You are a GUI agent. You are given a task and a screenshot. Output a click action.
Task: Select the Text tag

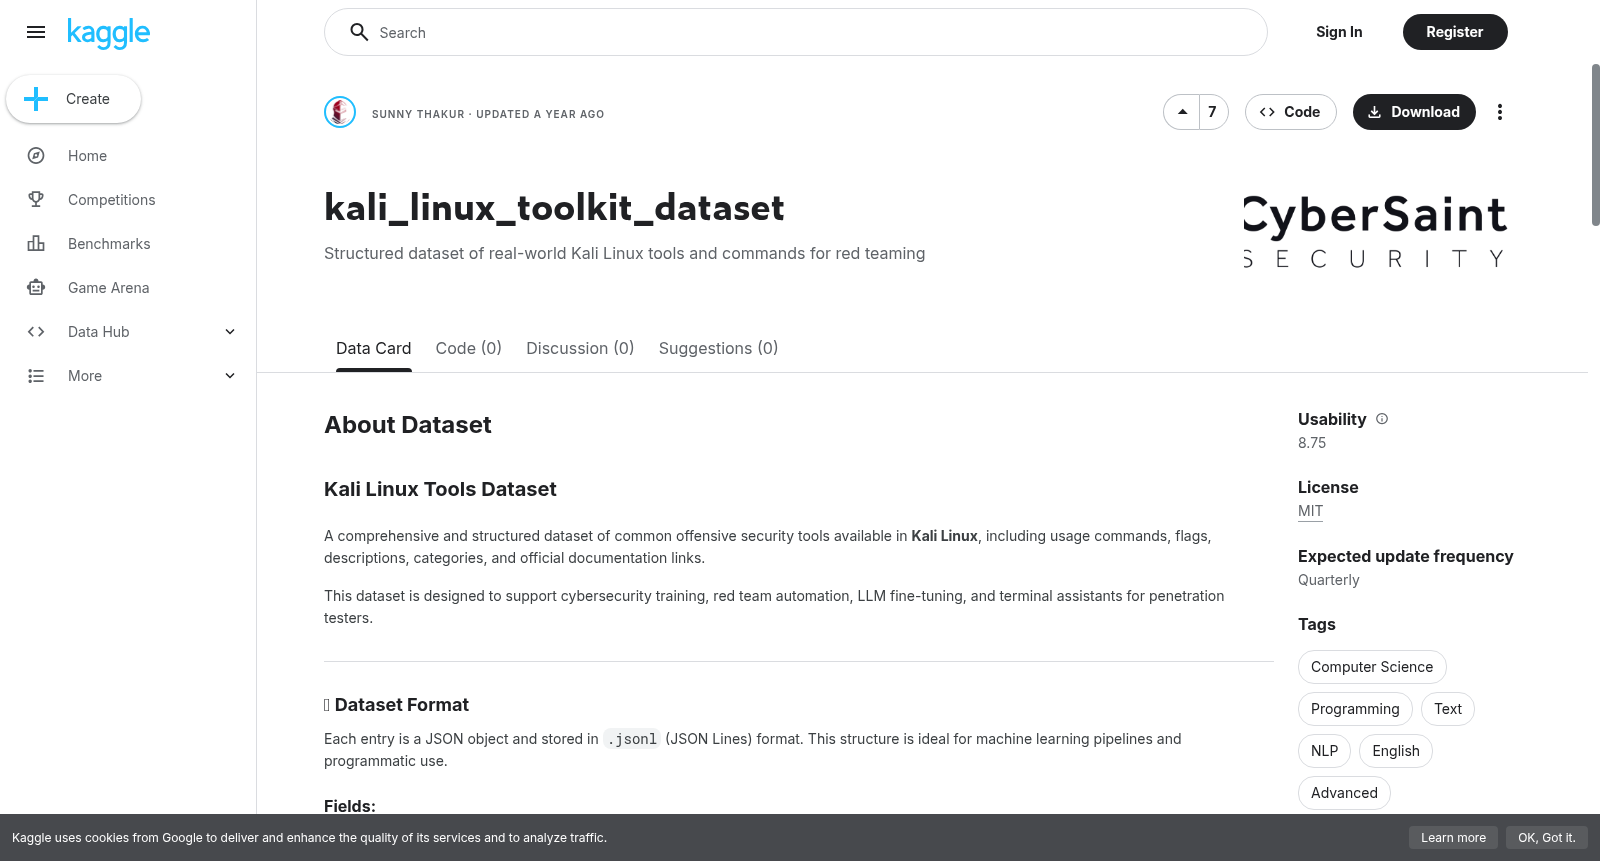click(x=1448, y=709)
